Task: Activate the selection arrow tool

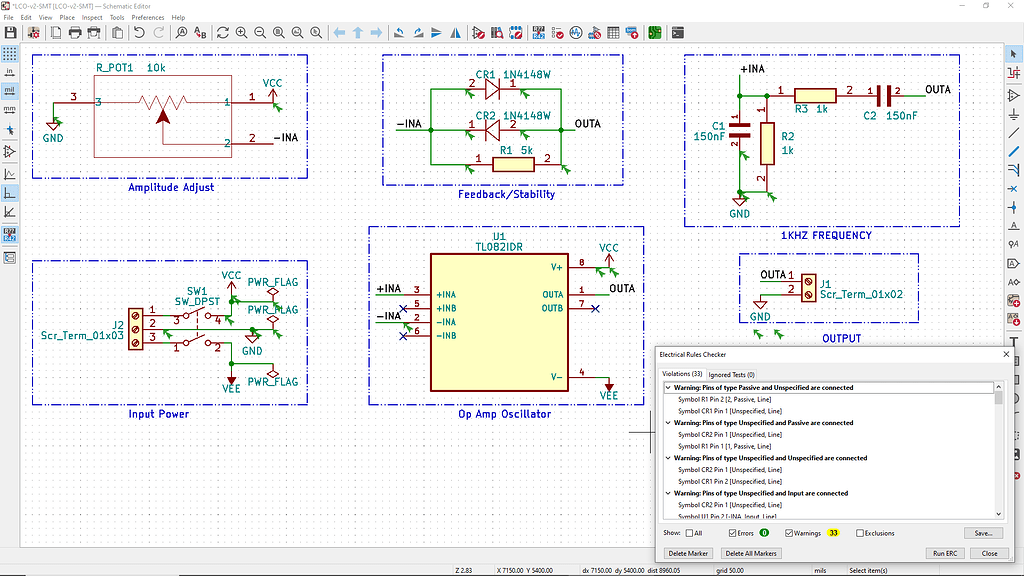Action: coord(1014,52)
